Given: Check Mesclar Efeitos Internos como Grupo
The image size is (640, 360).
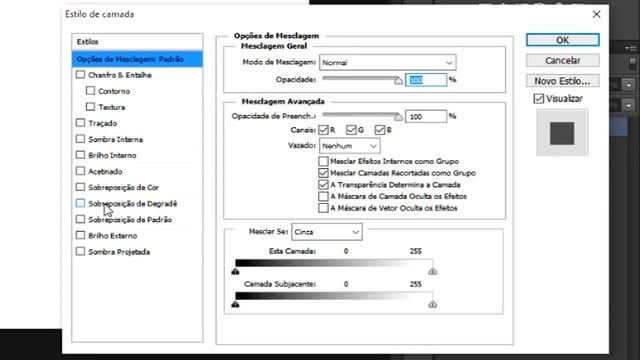Looking at the screenshot, I should 323,161.
